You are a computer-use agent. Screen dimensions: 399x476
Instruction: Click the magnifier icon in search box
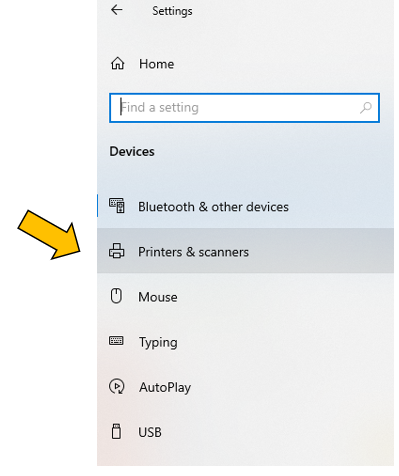click(x=366, y=108)
